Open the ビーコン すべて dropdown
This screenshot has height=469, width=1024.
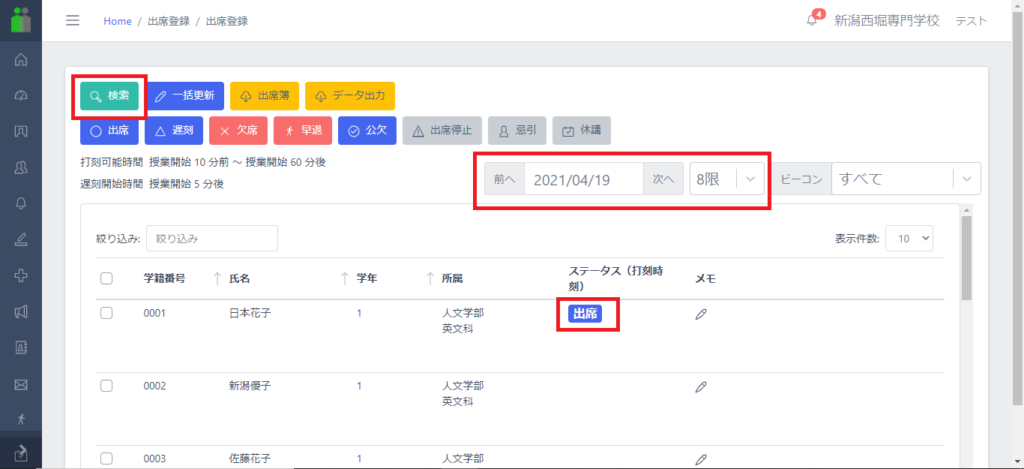pos(906,179)
